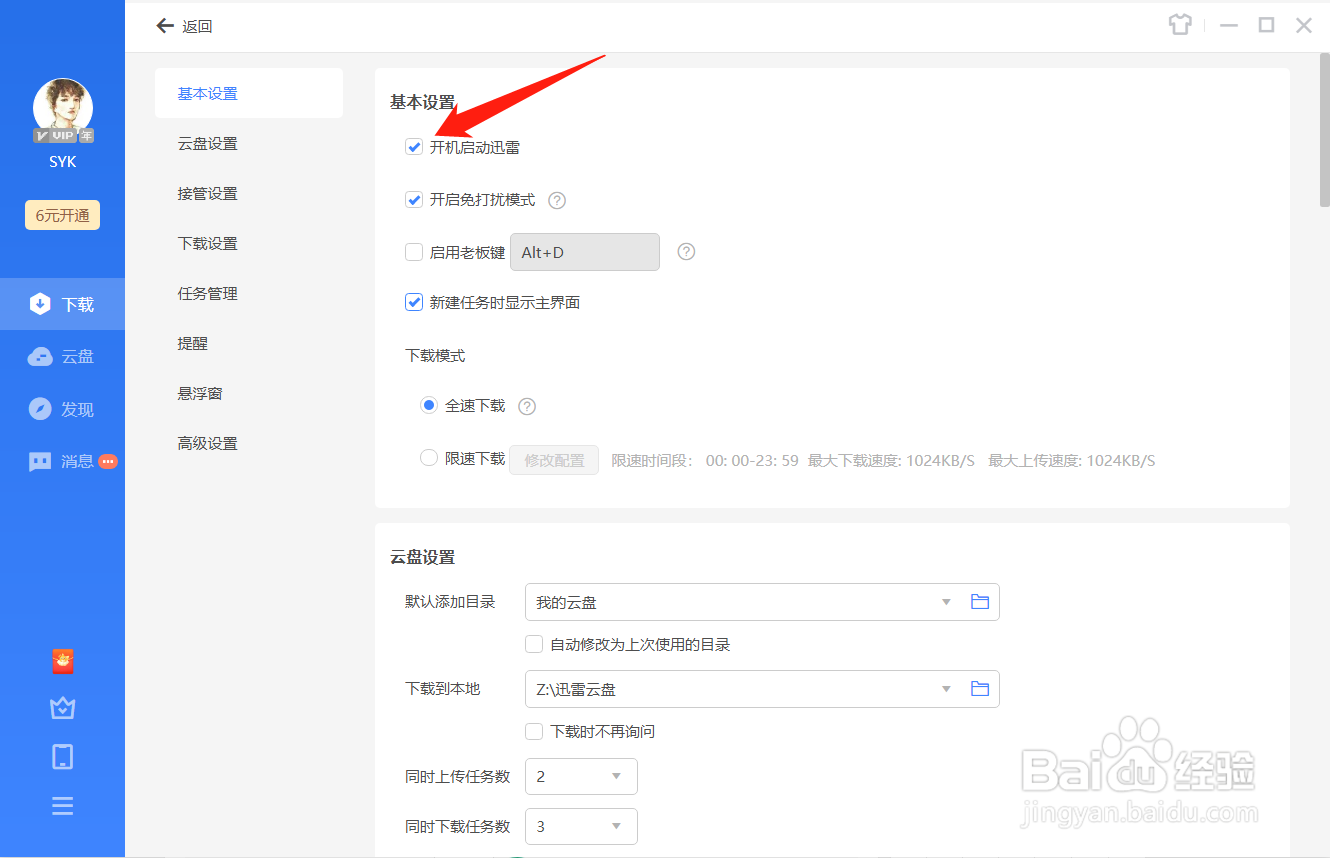Open 同时下载任务数 dropdown
Image resolution: width=1330 pixels, height=858 pixels.
pyautogui.click(x=581, y=826)
